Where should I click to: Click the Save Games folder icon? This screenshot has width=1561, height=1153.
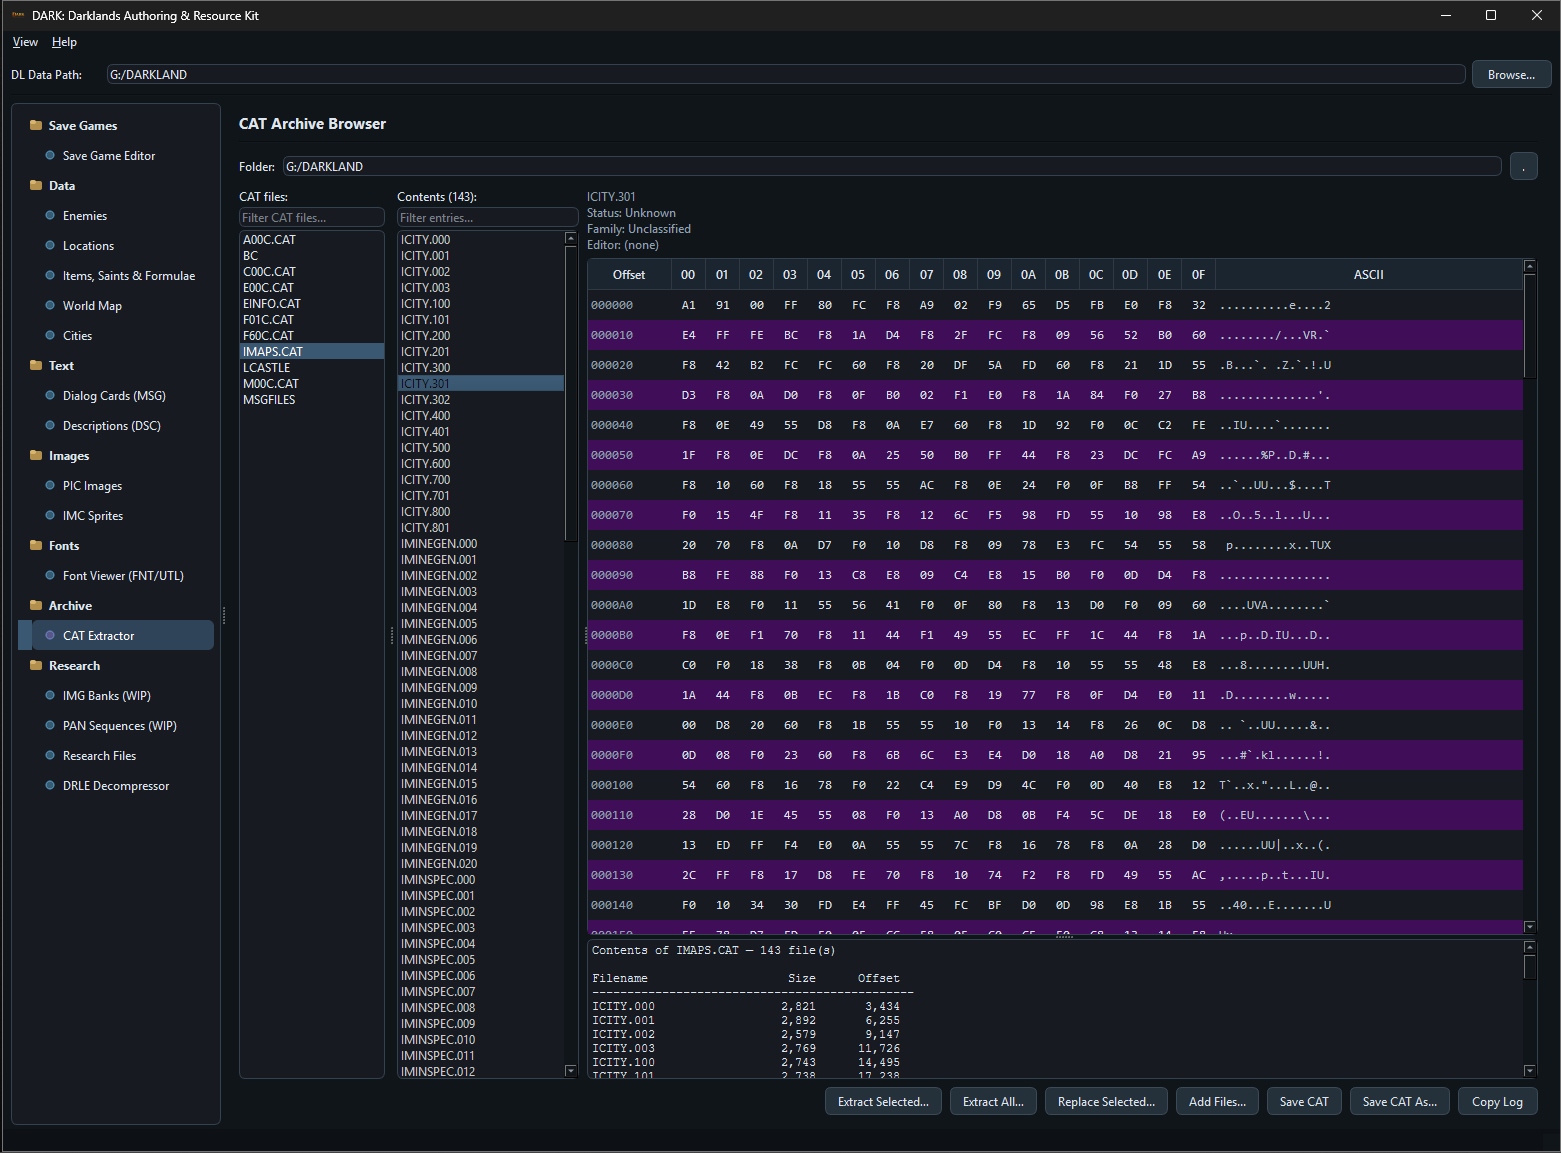tap(36, 125)
